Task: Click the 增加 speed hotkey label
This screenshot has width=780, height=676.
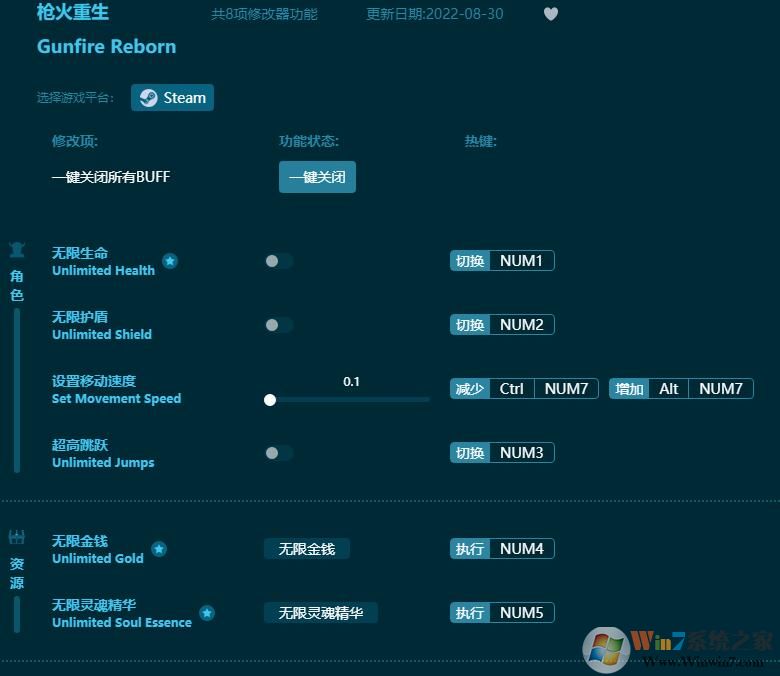Action: pos(629,388)
